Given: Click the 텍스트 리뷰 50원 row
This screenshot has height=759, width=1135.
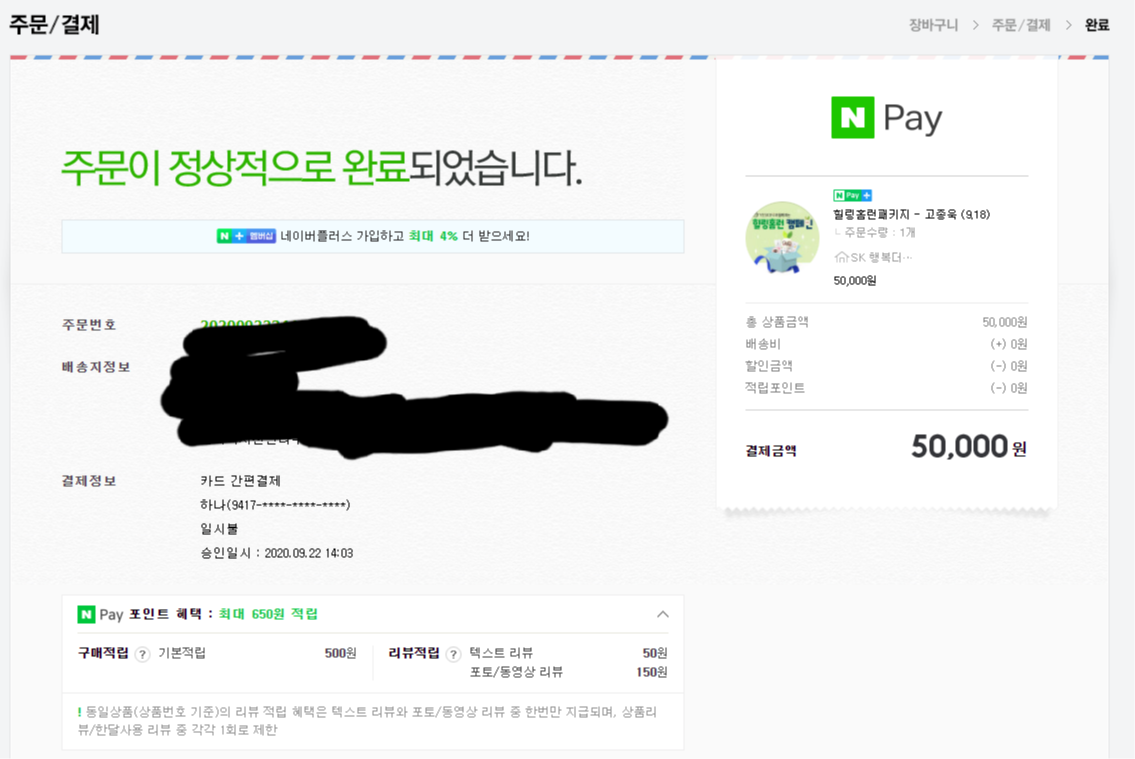Looking at the screenshot, I should [x=568, y=653].
